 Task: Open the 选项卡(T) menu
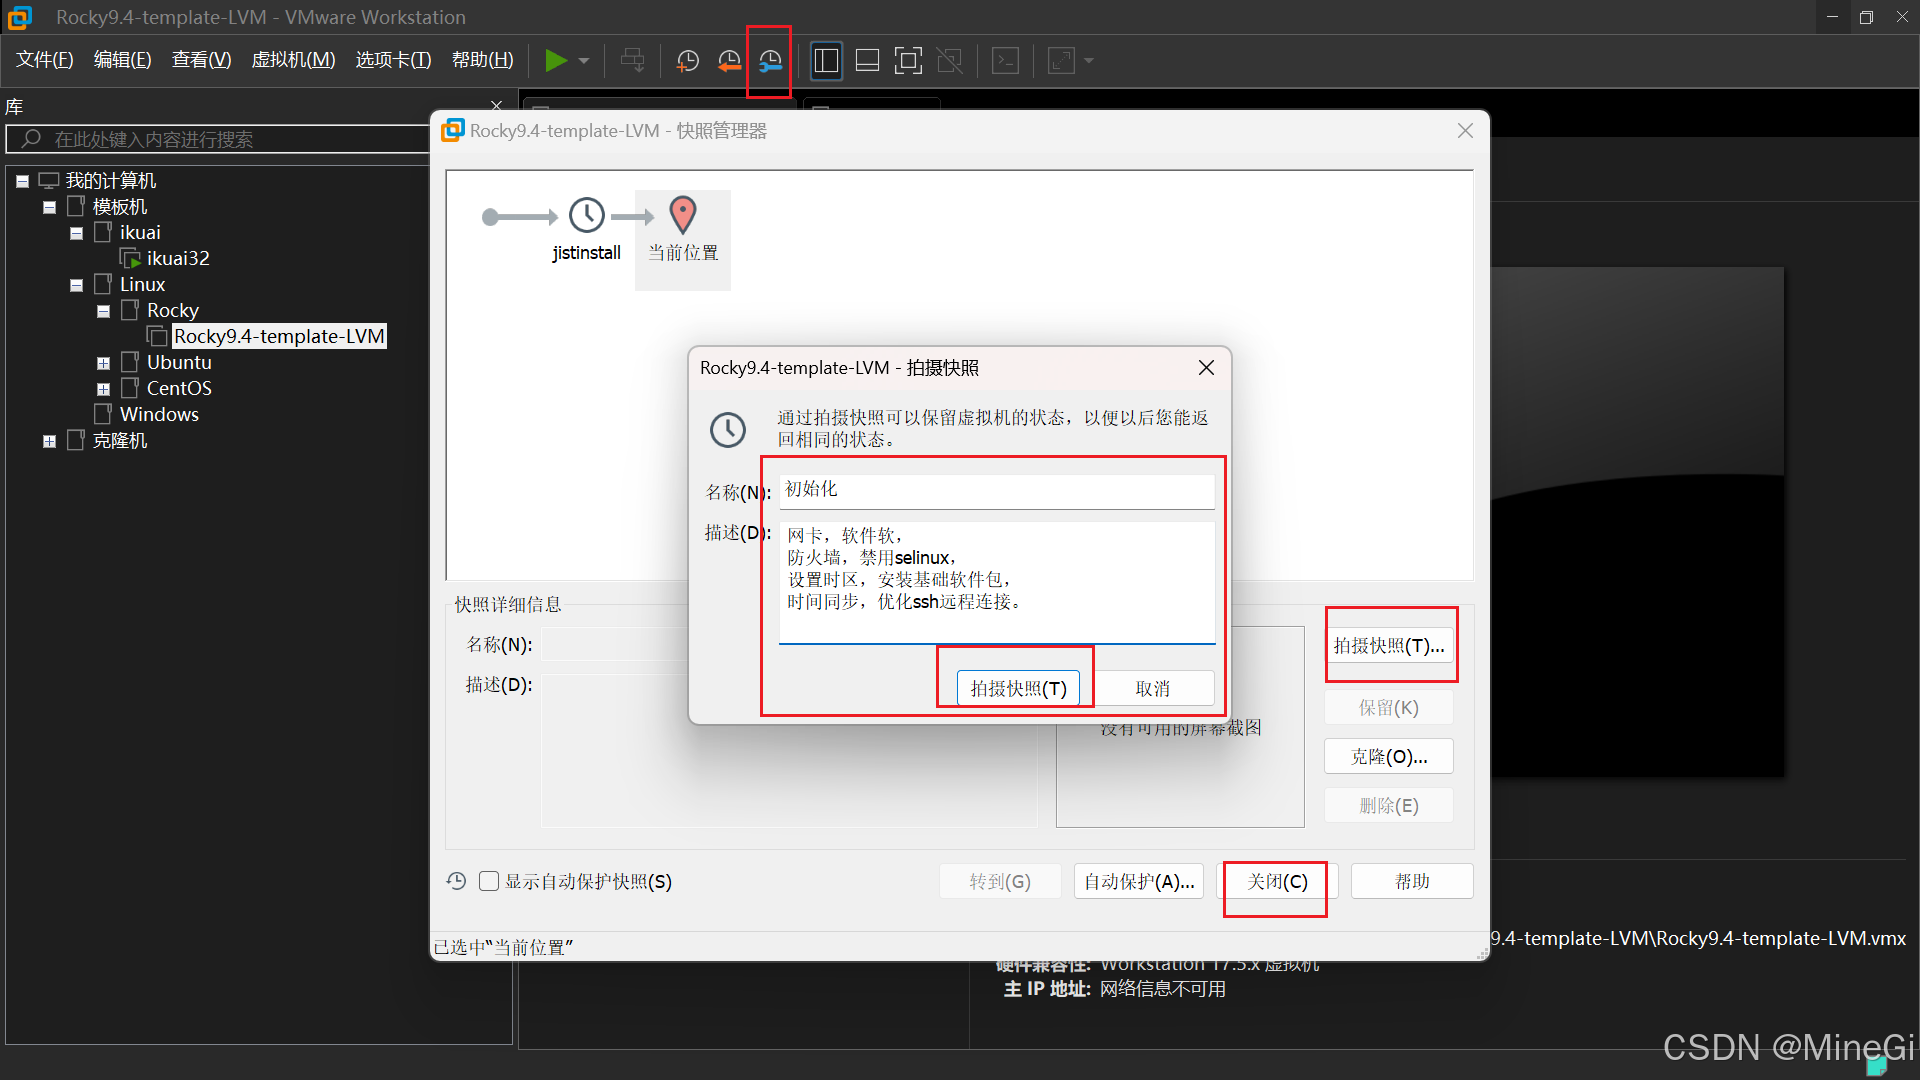393,60
